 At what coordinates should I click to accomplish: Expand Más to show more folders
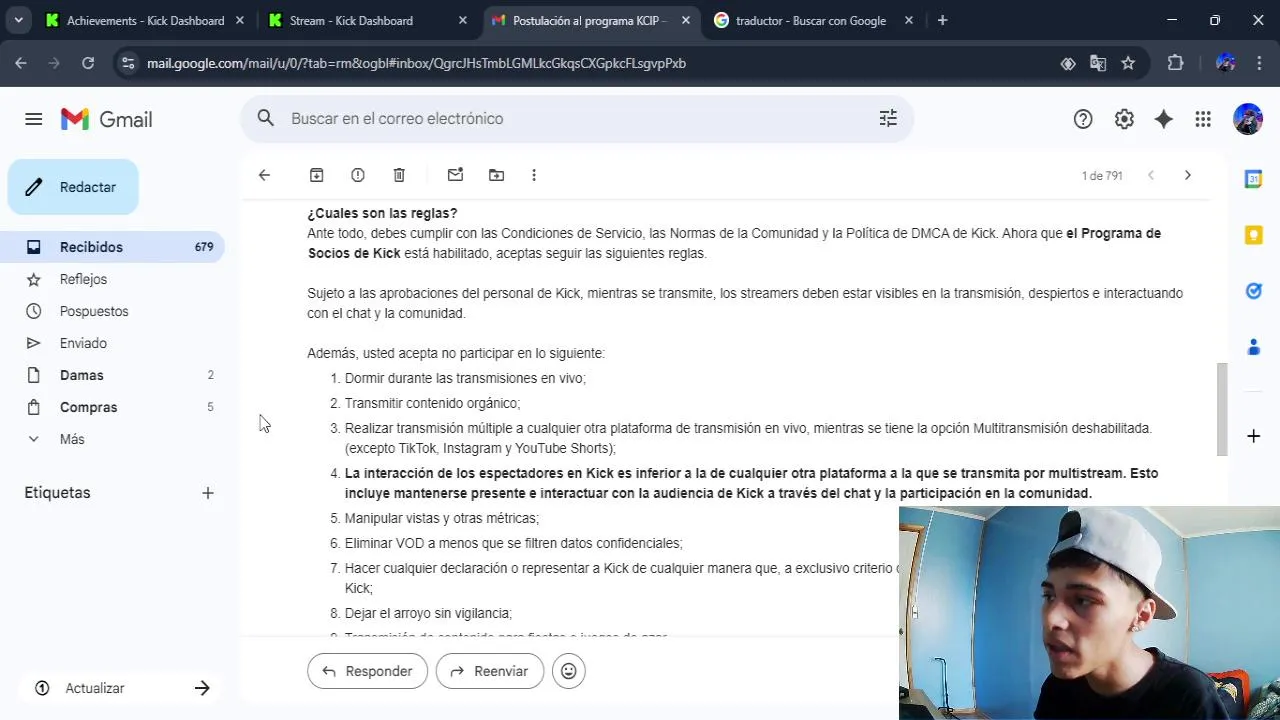112,439
